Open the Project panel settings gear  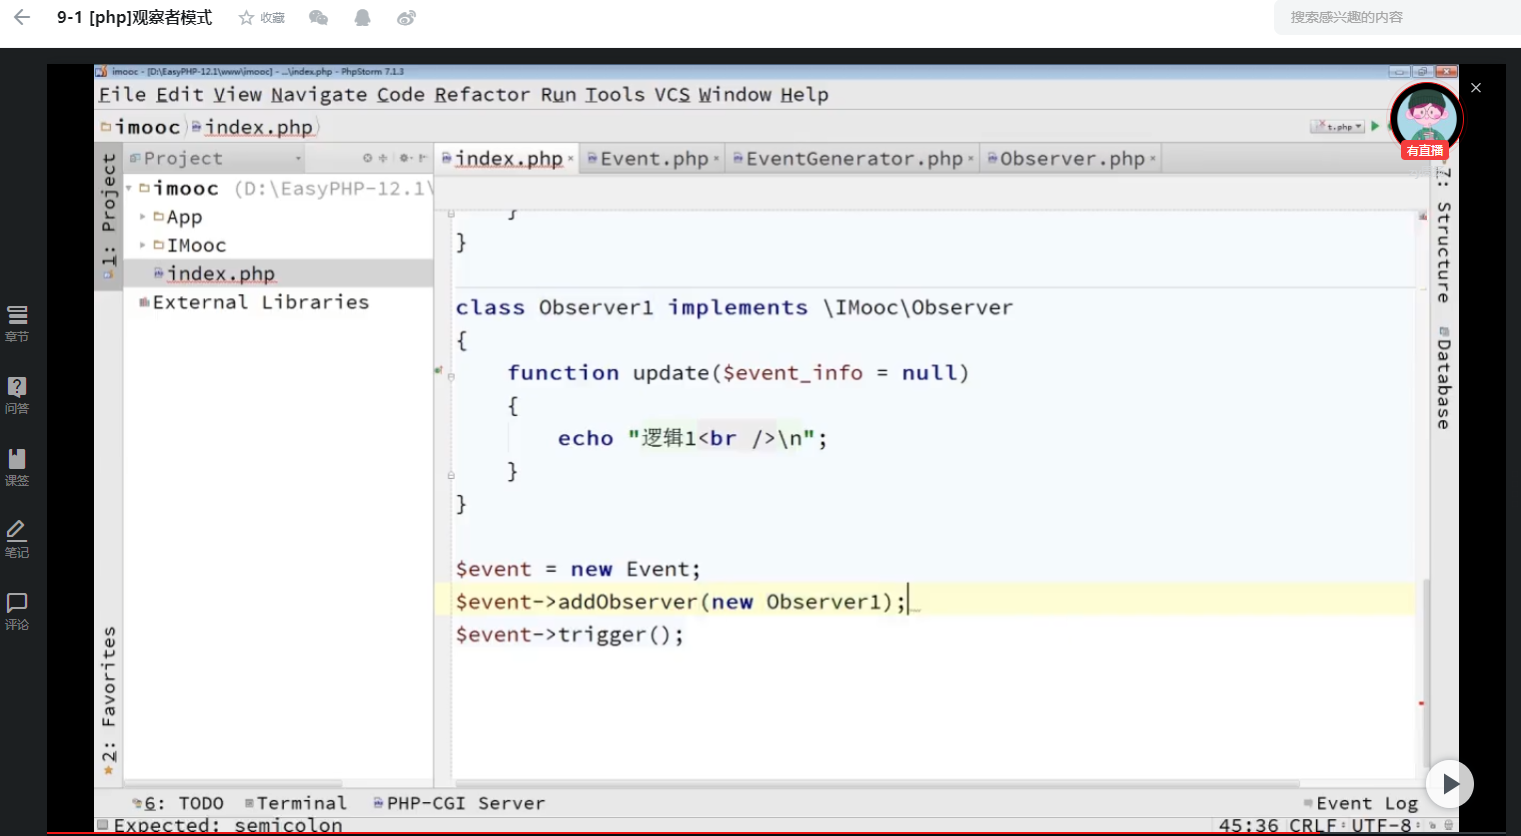point(406,158)
